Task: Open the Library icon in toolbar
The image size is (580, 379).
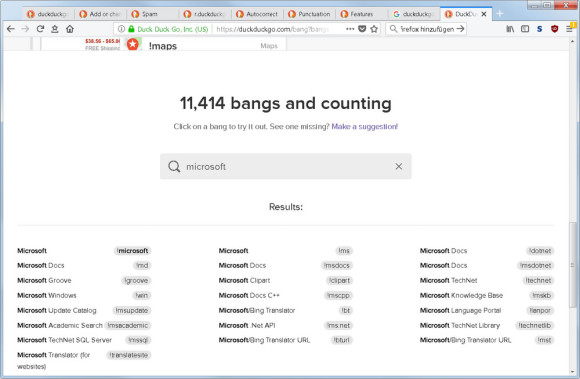Action: pos(510,29)
